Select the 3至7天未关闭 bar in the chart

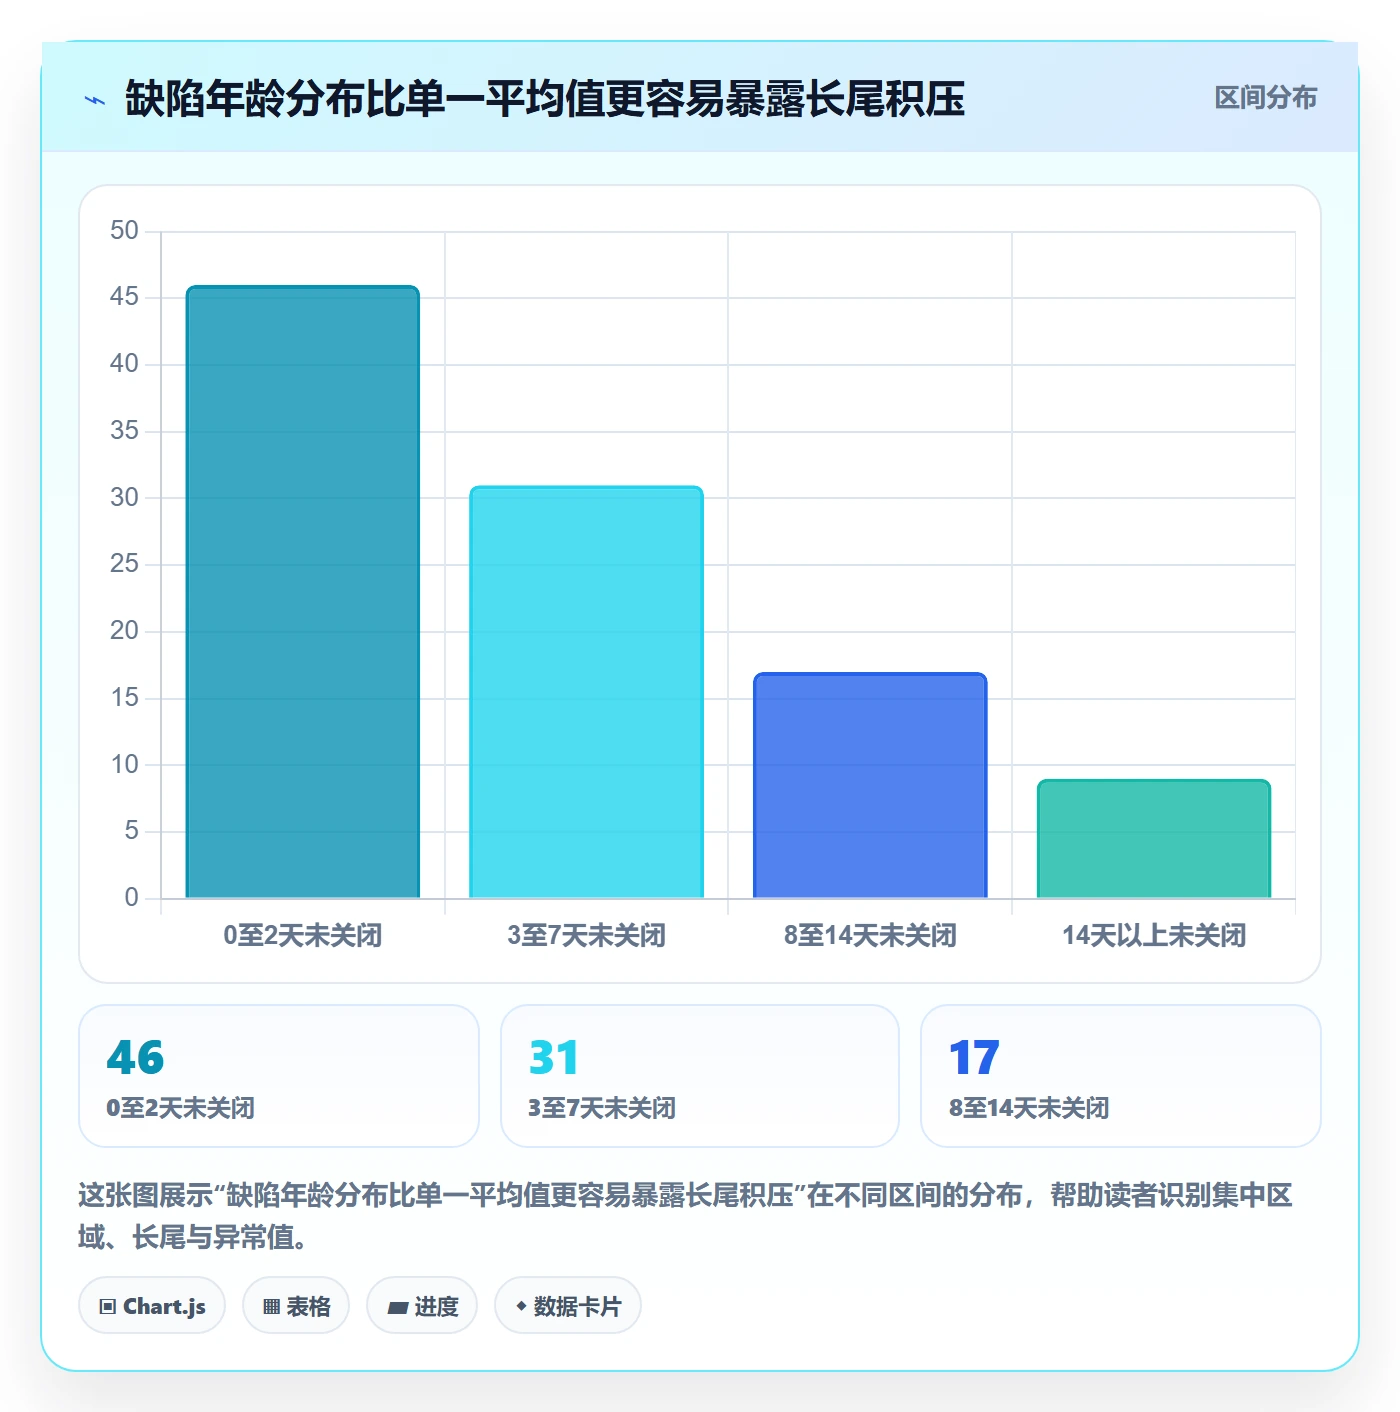click(x=587, y=692)
